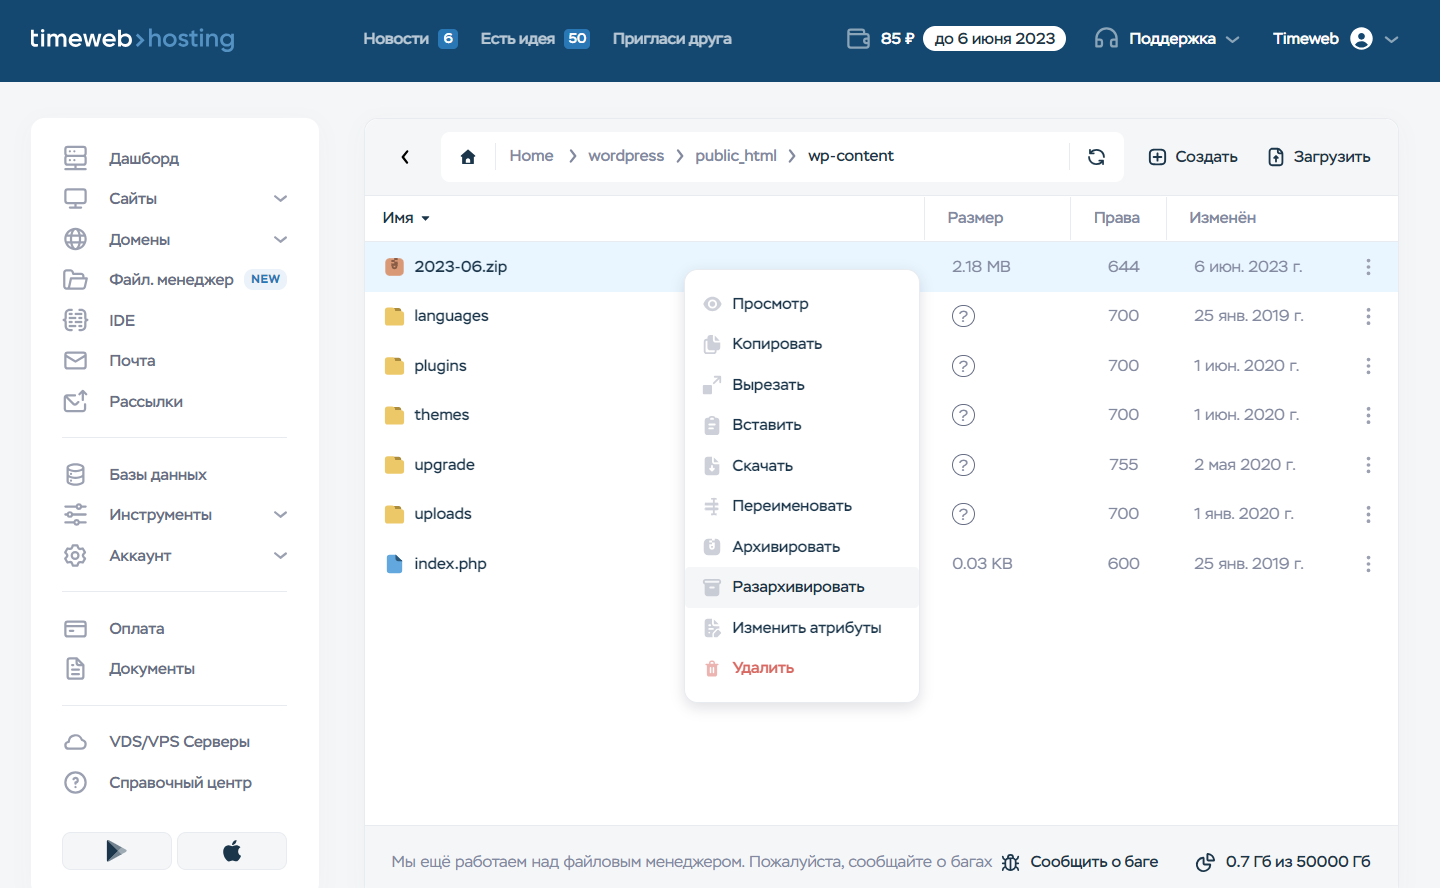Open Timeweb account dropdown menu
Viewport: 1440px width, 888px height.
[x=1335, y=39]
